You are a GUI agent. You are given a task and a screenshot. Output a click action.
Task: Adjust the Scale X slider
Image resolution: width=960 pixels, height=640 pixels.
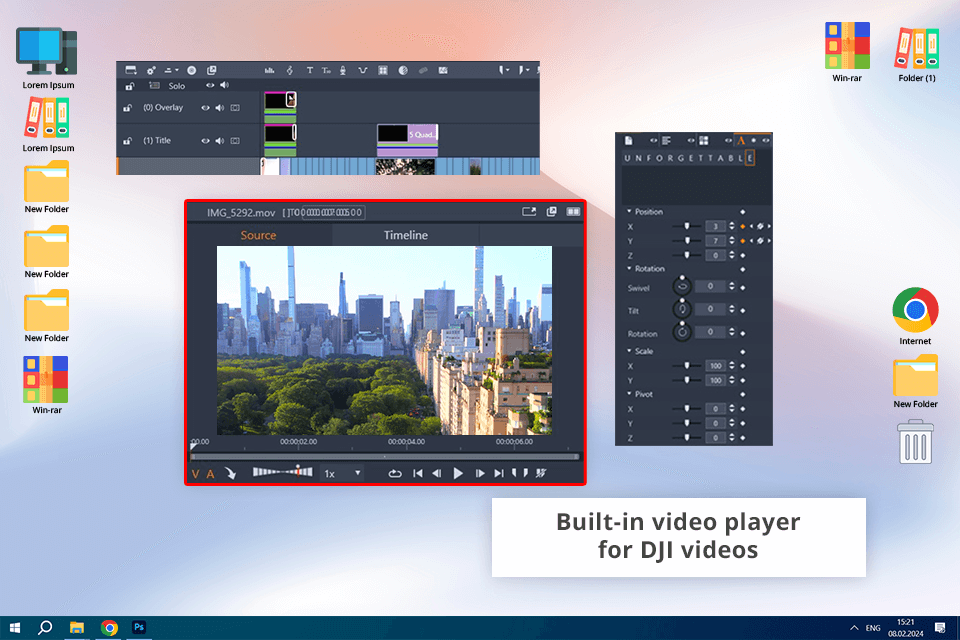pos(686,366)
